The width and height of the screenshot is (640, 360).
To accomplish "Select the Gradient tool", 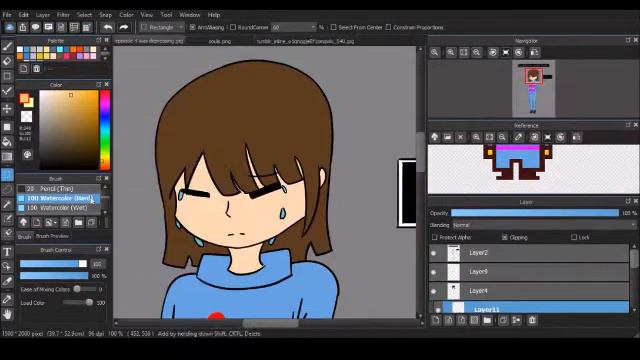I will click(x=7, y=157).
